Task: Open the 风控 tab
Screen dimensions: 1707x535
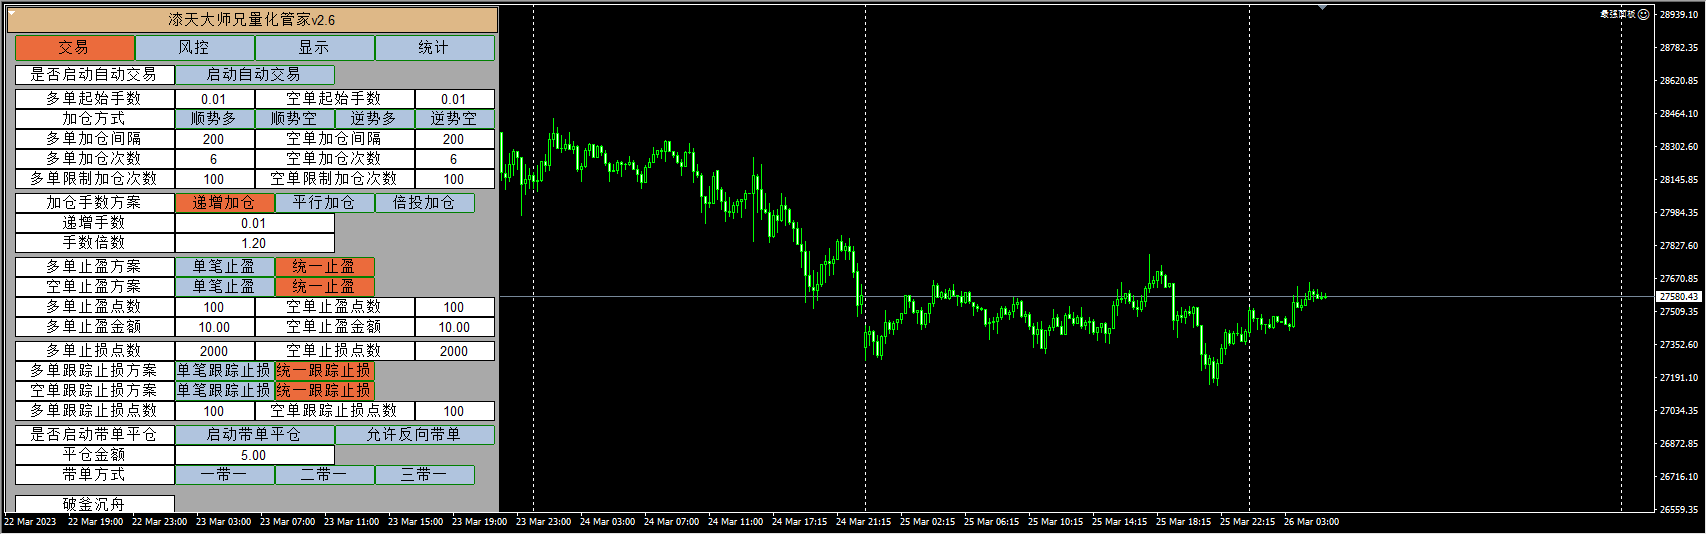Action: (x=195, y=48)
